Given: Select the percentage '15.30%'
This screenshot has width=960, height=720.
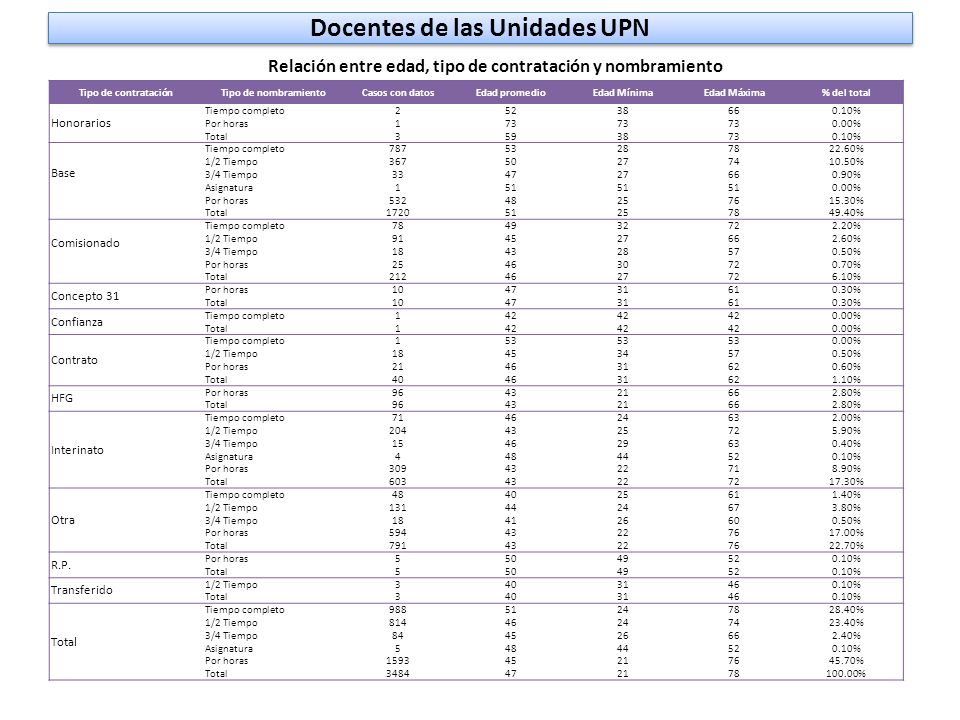Looking at the screenshot, I should [x=846, y=200].
